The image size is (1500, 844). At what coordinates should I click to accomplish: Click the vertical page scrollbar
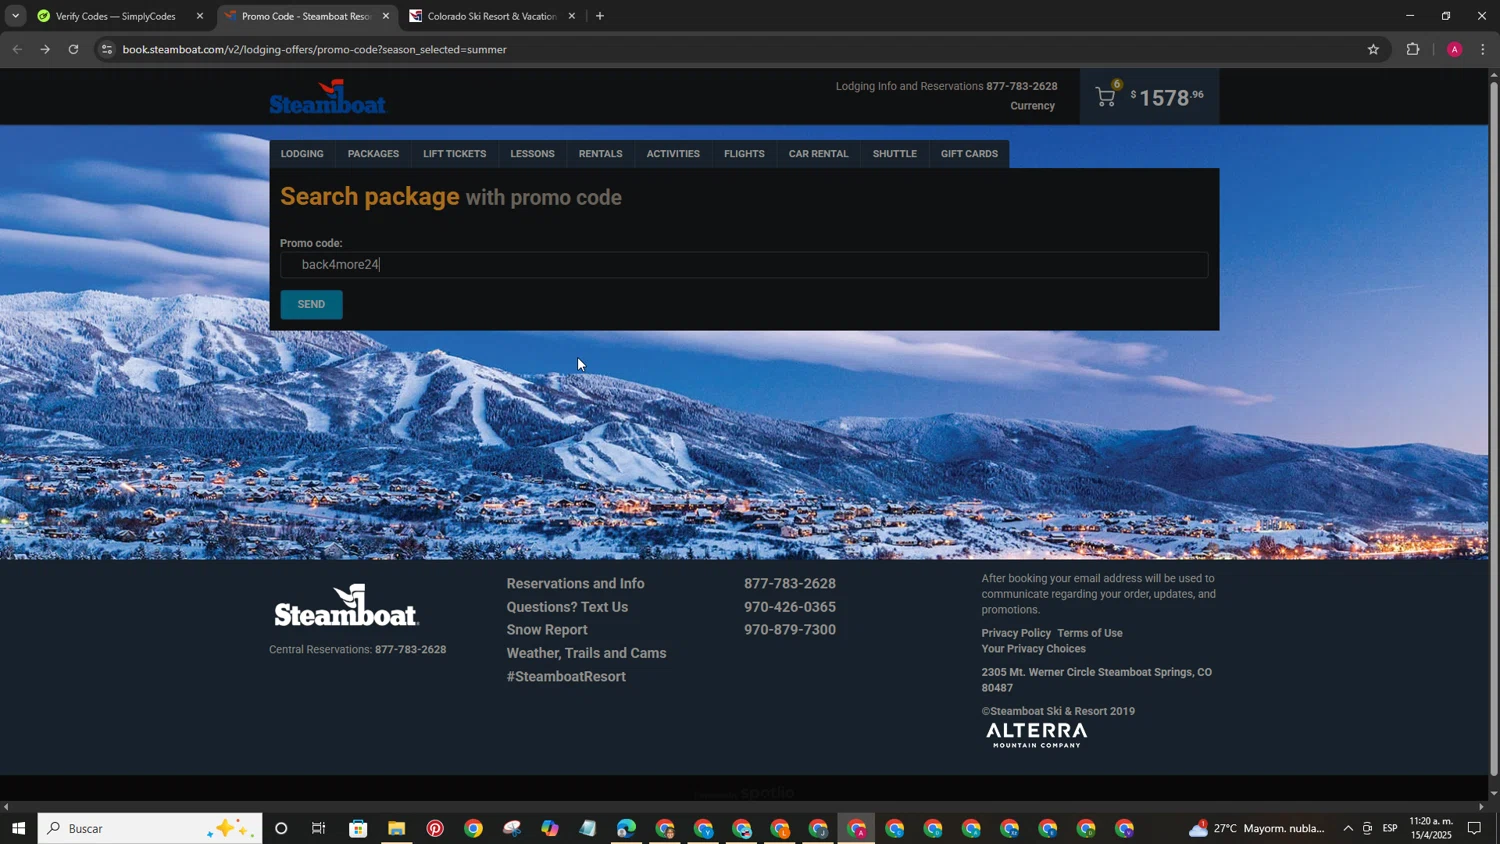click(1494, 430)
